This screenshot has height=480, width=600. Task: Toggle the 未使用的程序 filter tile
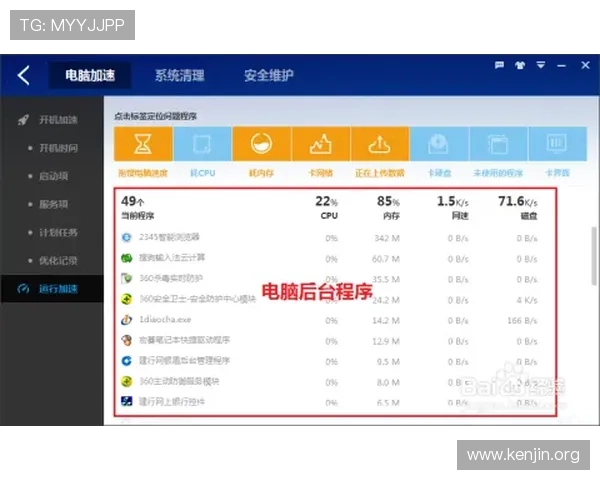498,144
